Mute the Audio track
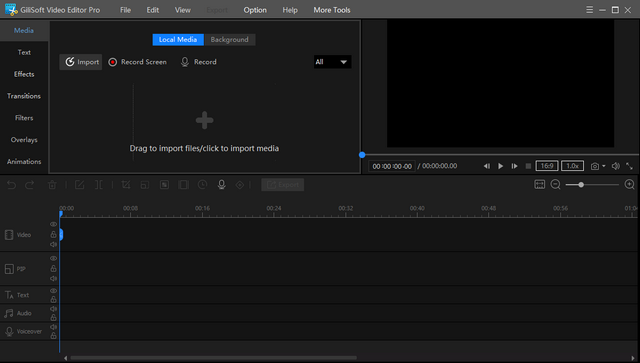 coord(53,309)
